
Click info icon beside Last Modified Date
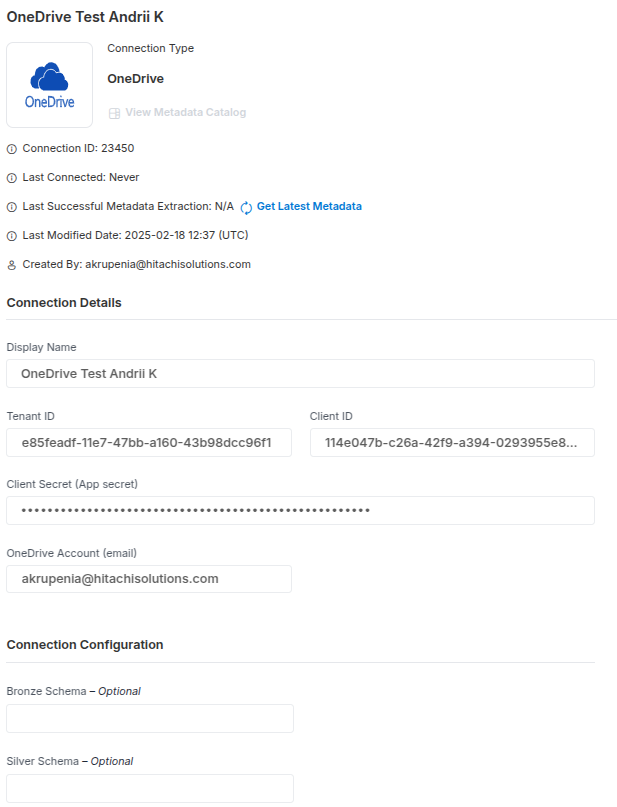11,236
